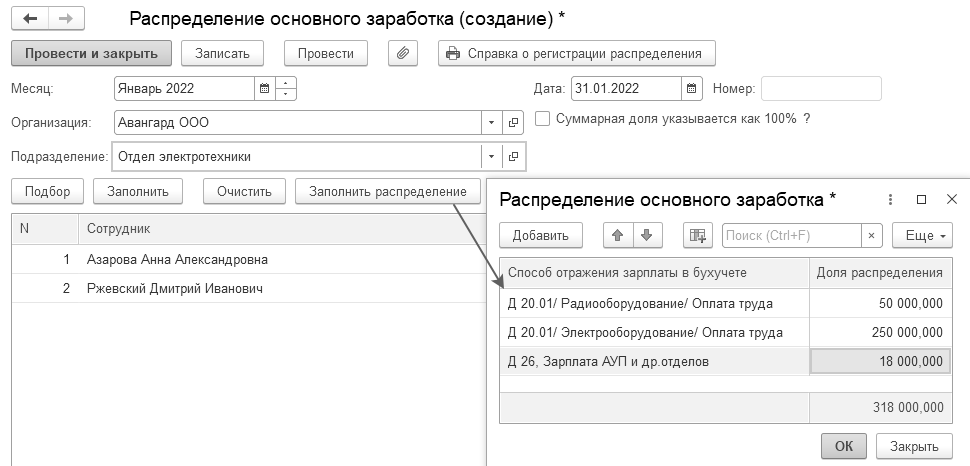This screenshot has height=466, width=970.
Task: Clear the search field with the X
Action: pyautogui.click(x=872, y=235)
